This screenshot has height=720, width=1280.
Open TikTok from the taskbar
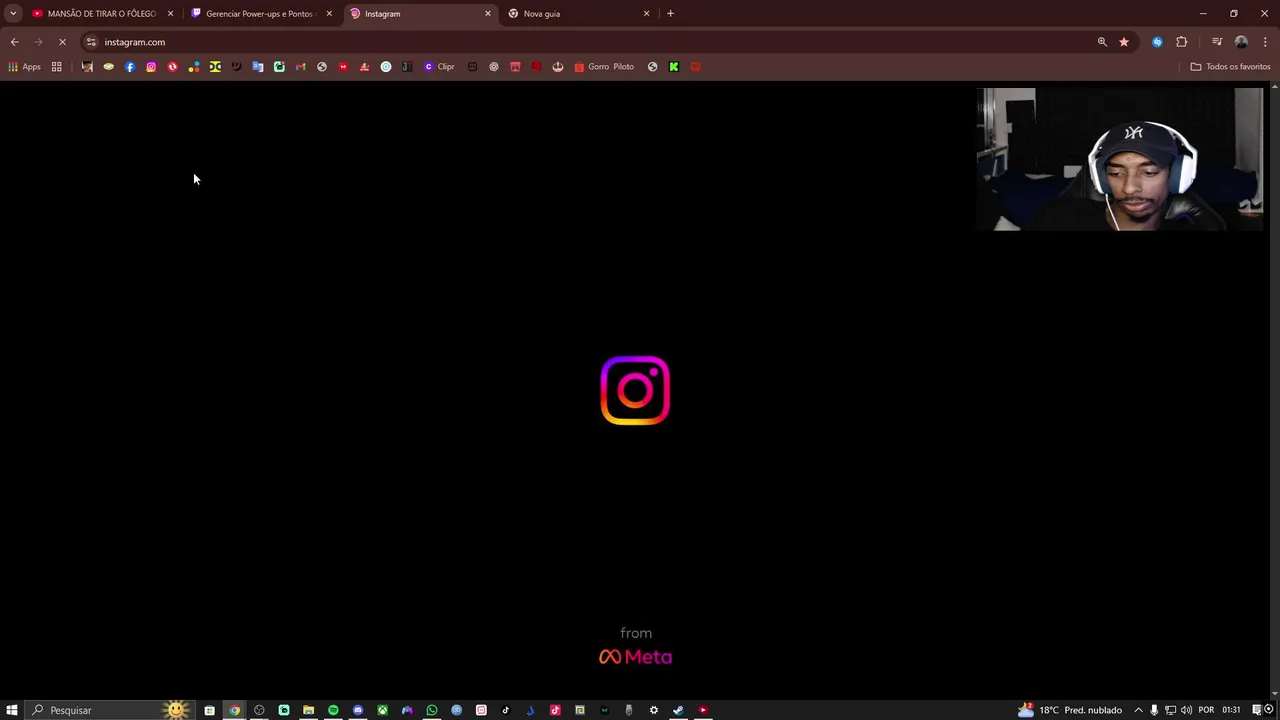(x=506, y=710)
